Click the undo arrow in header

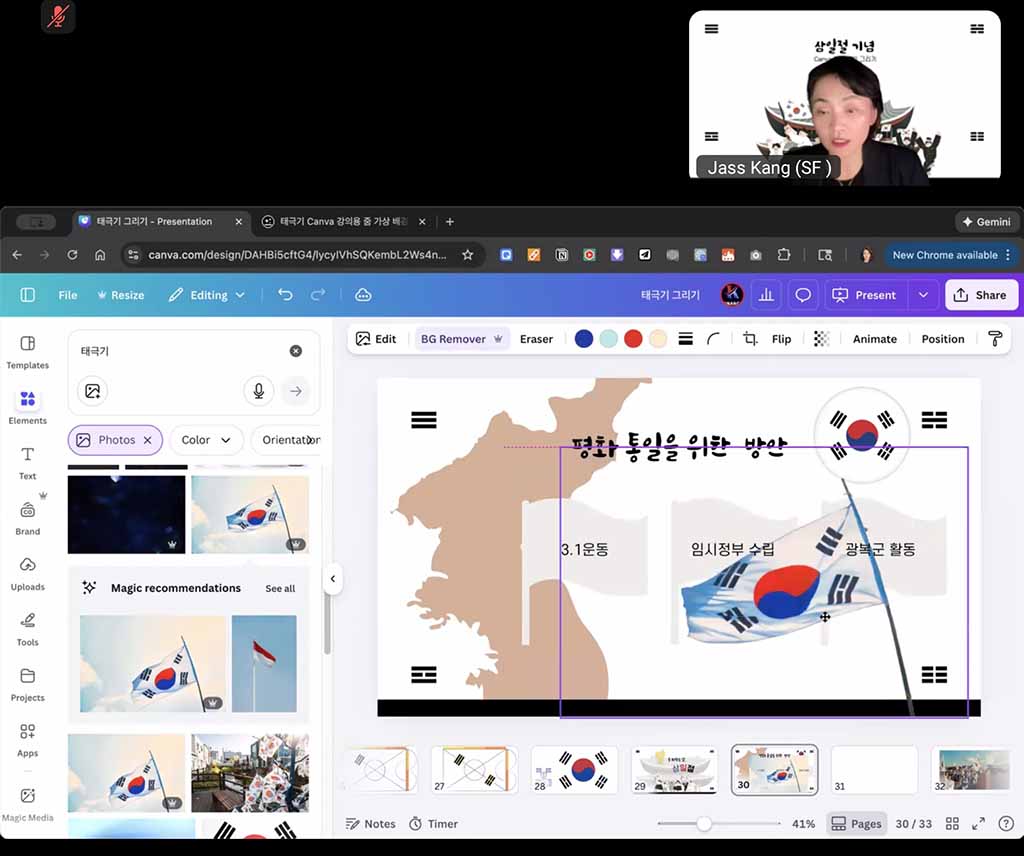(x=285, y=295)
